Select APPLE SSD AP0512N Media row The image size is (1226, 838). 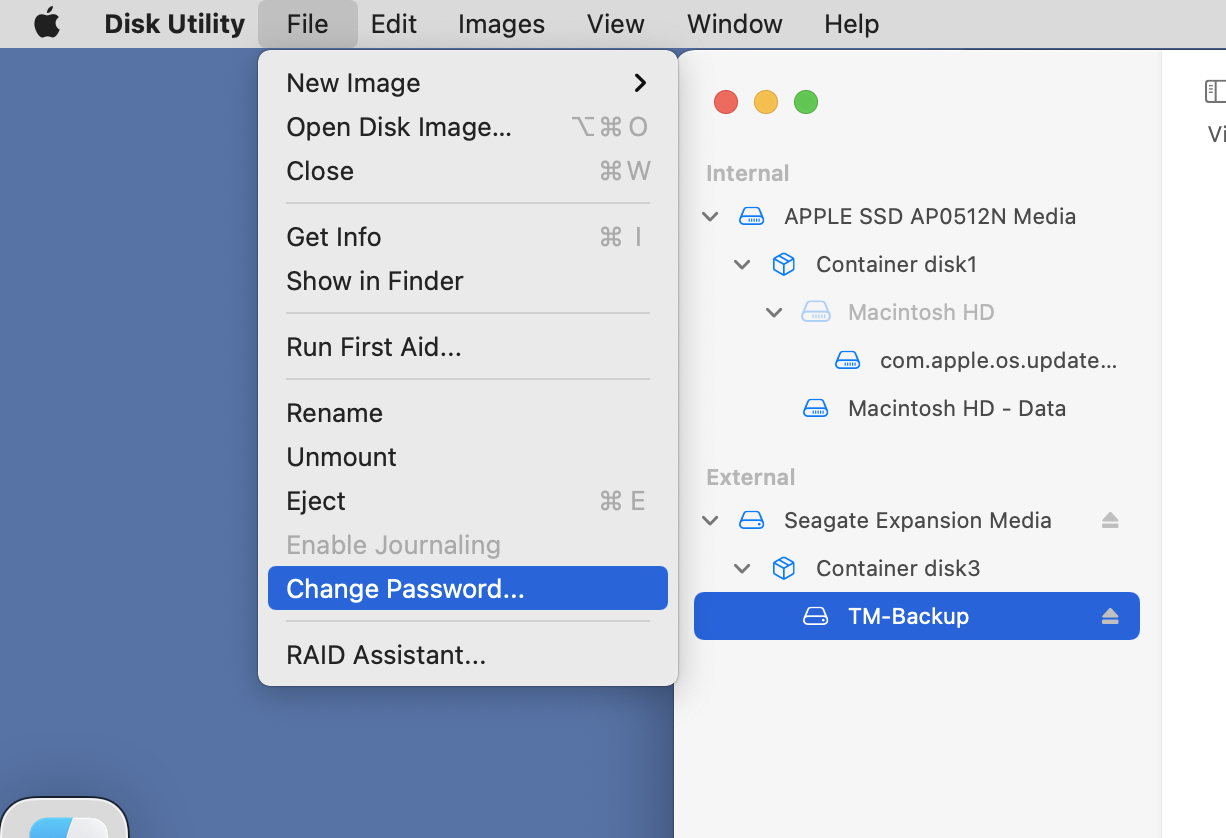917,216
